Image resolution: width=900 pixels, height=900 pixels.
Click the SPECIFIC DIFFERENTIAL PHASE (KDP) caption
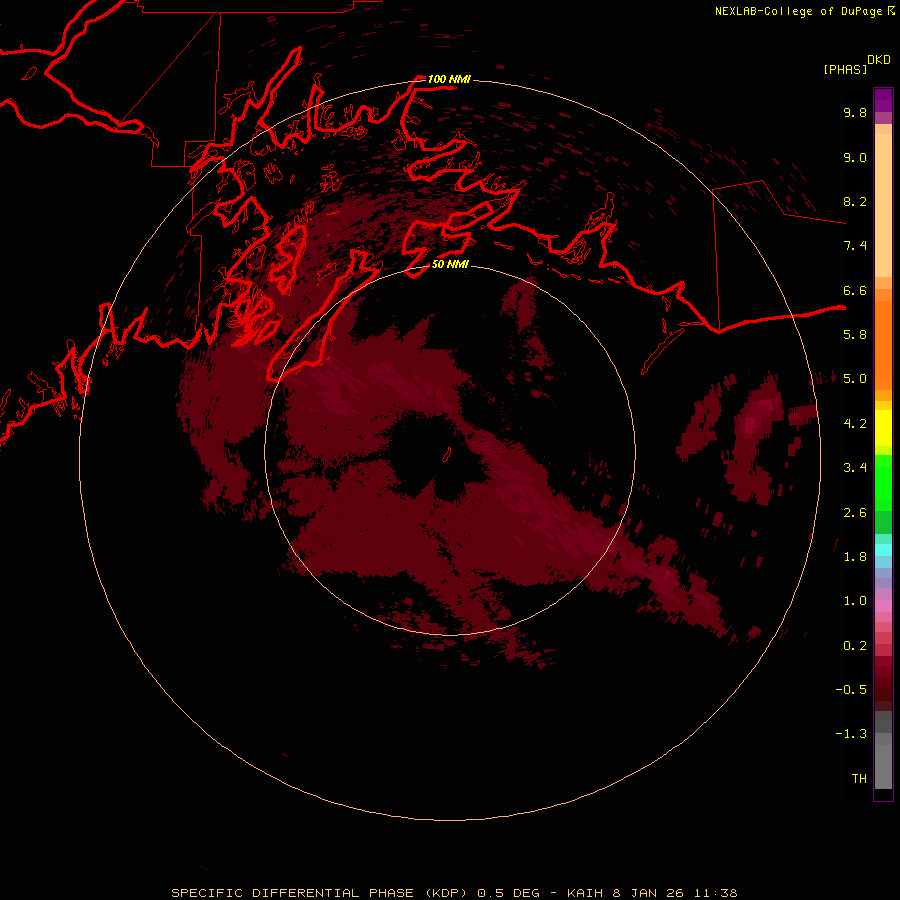[x=321, y=893]
